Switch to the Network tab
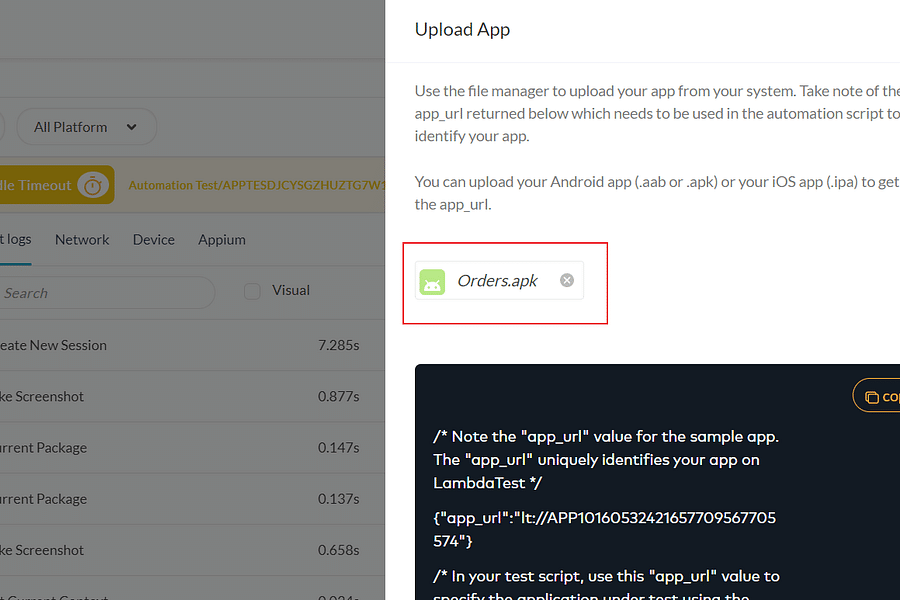This screenshot has width=900, height=600. (82, 239)
